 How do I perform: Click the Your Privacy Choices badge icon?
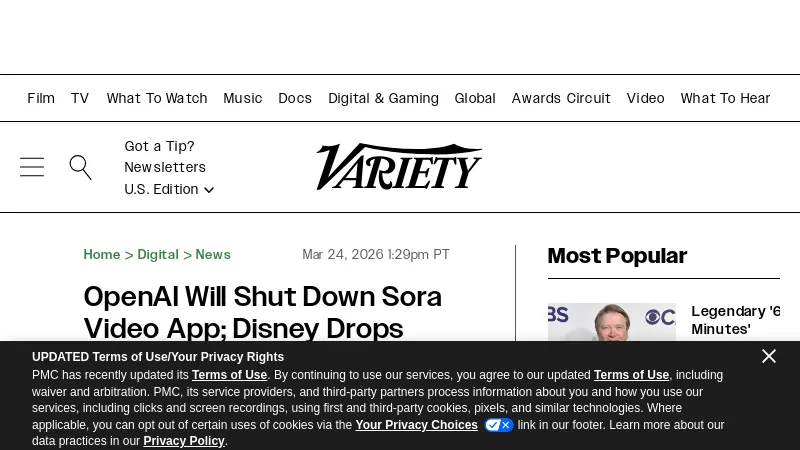(498, 425)
